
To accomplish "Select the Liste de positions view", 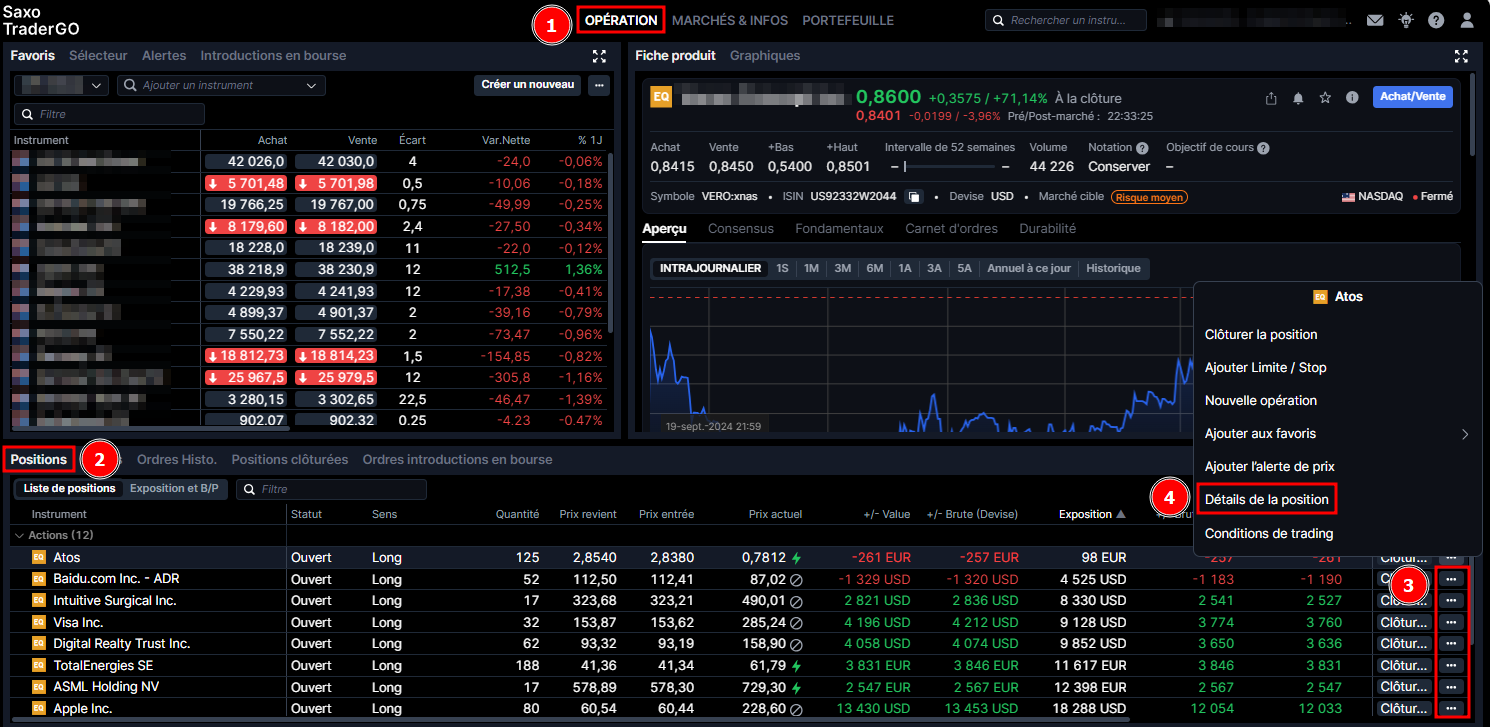I will click(x=69, y=489).
